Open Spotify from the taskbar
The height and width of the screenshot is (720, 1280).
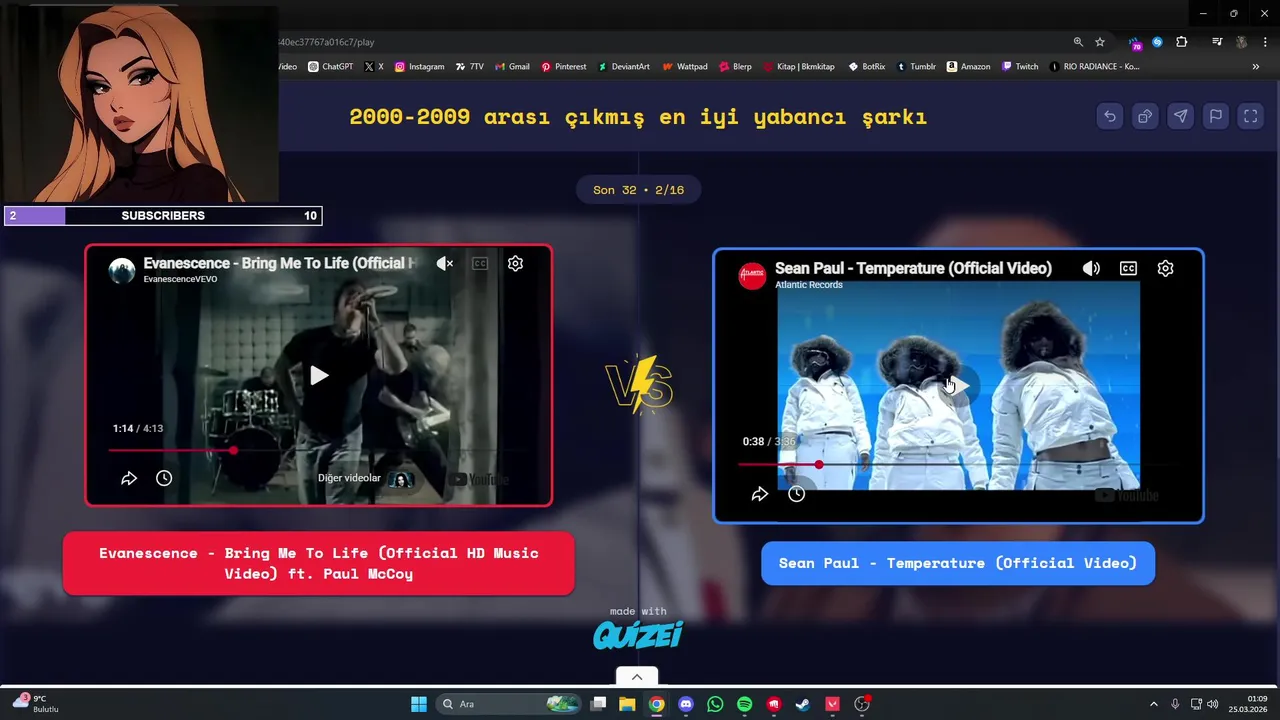[x=744, y=704]
